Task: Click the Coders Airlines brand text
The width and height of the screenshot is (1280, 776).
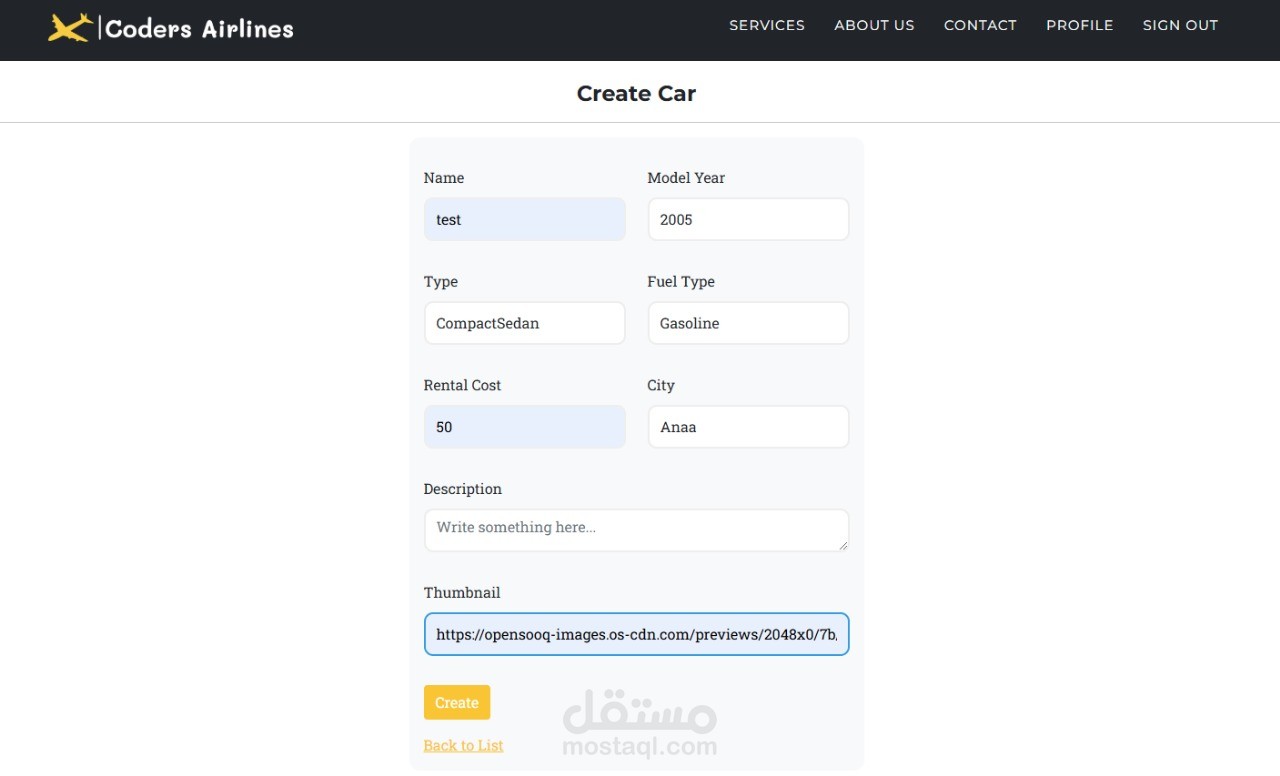Action: 199,29
